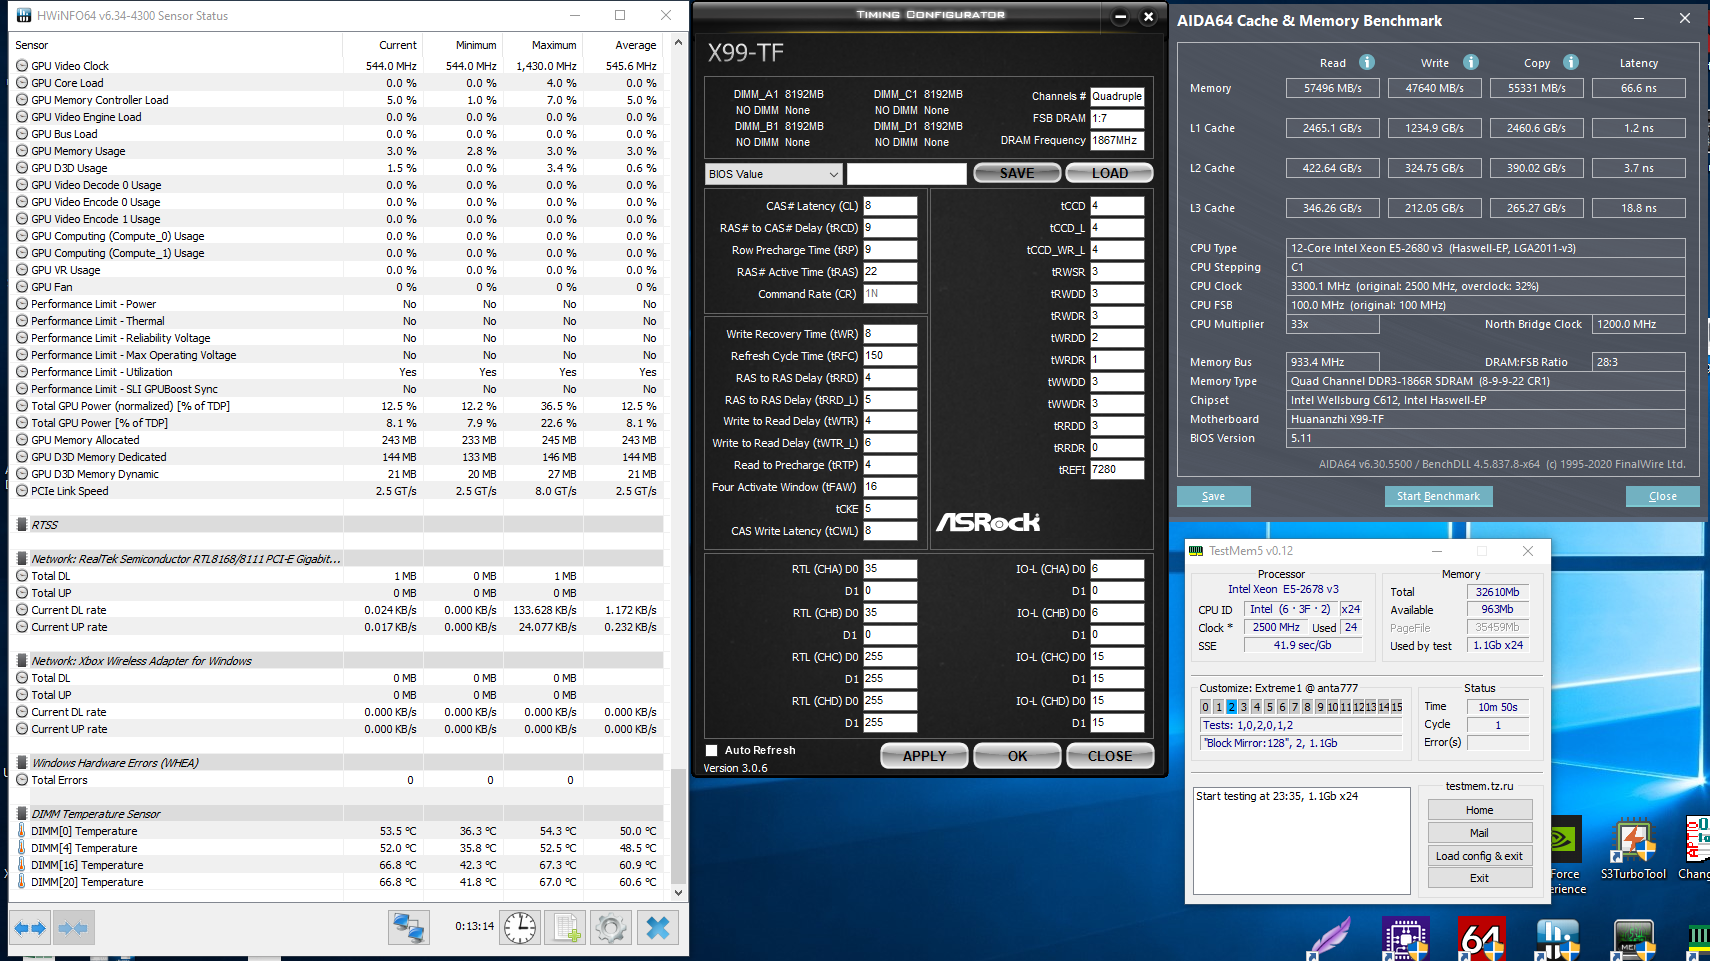Click the RAS# Active Time (tRAS) field
Screen dimensions: 1710x961
(x=890, y=272)
